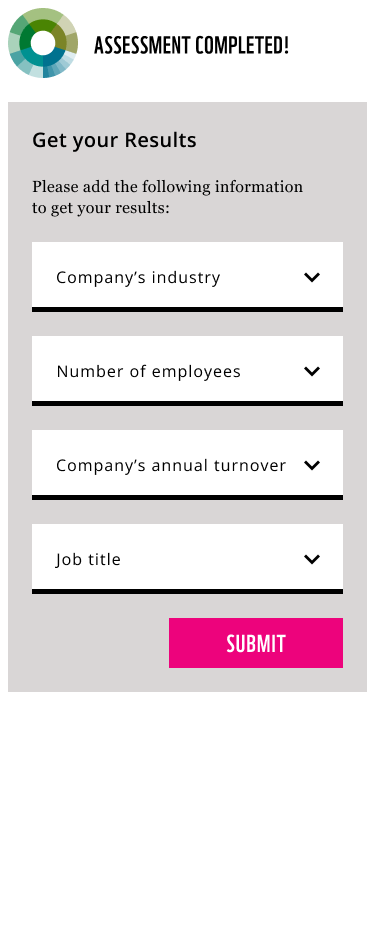This screenshot has width=375, height=928.
Task: Pick the dark teal inner logo ring
Action: point(33,58)
